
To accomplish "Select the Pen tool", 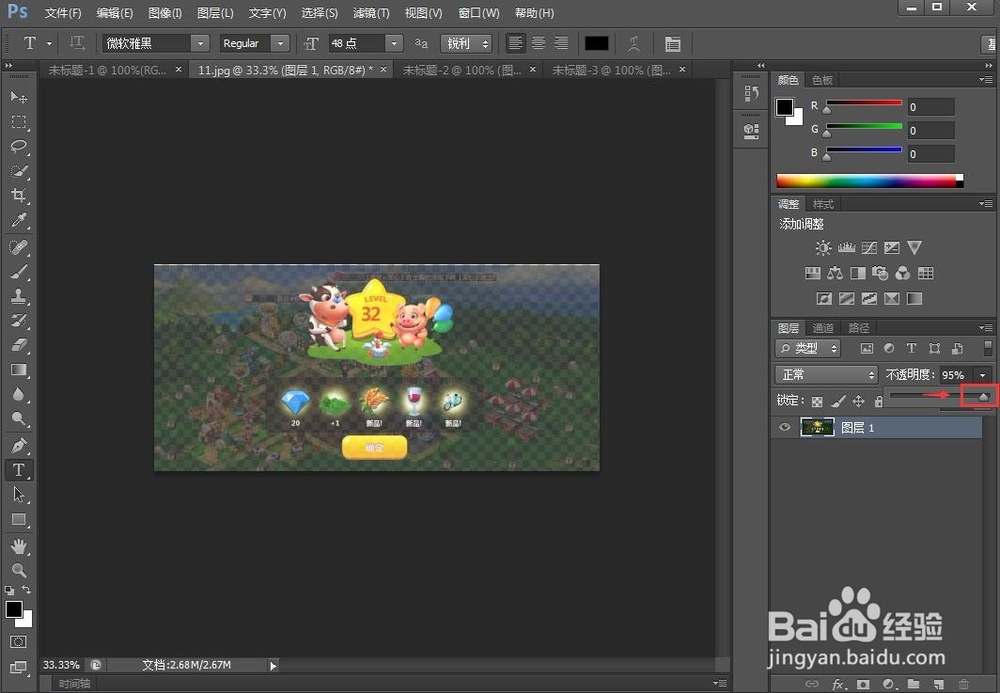I will click(18, 445).
